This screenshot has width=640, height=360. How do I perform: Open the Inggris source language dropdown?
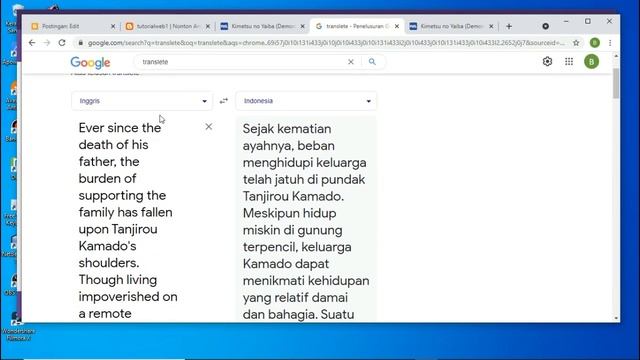pyautogui.click(x=142, y=101)
